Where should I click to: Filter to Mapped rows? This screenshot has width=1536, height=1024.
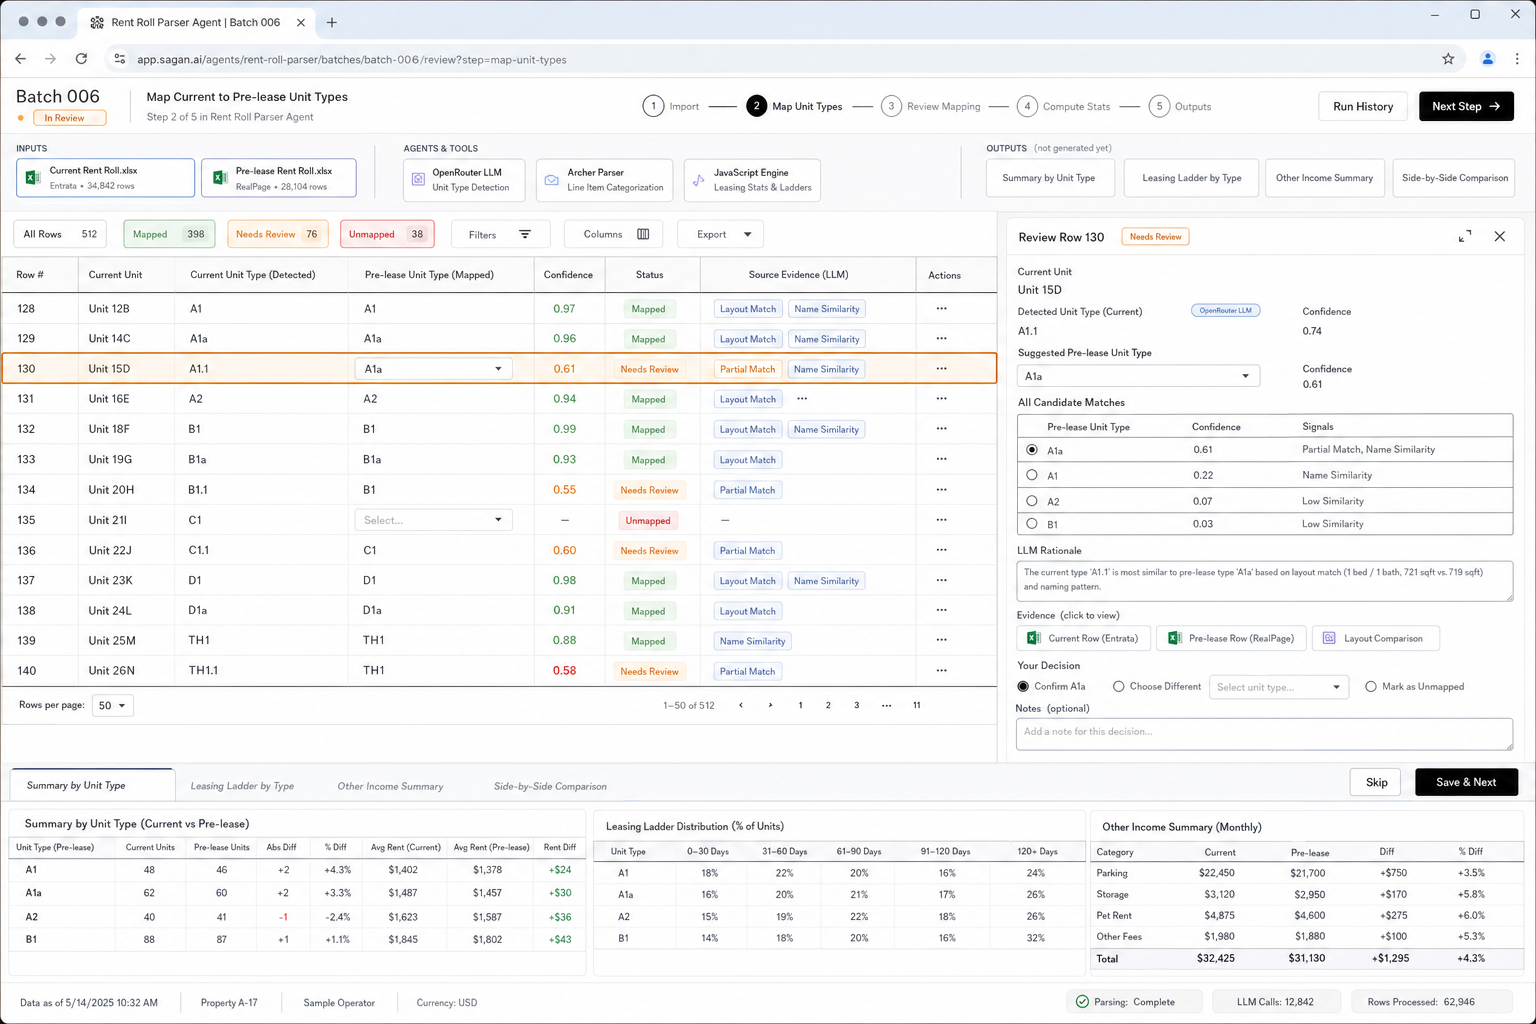pos(169,234)
